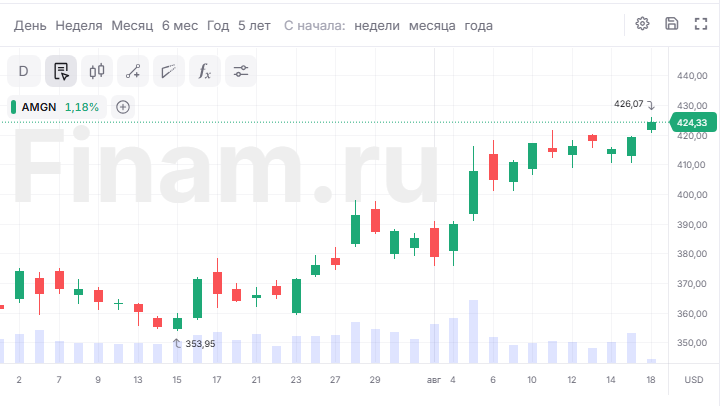
Task: Enter fullscreen mode via expand icon
Action: pyautogui.click(x=701, y=24)
